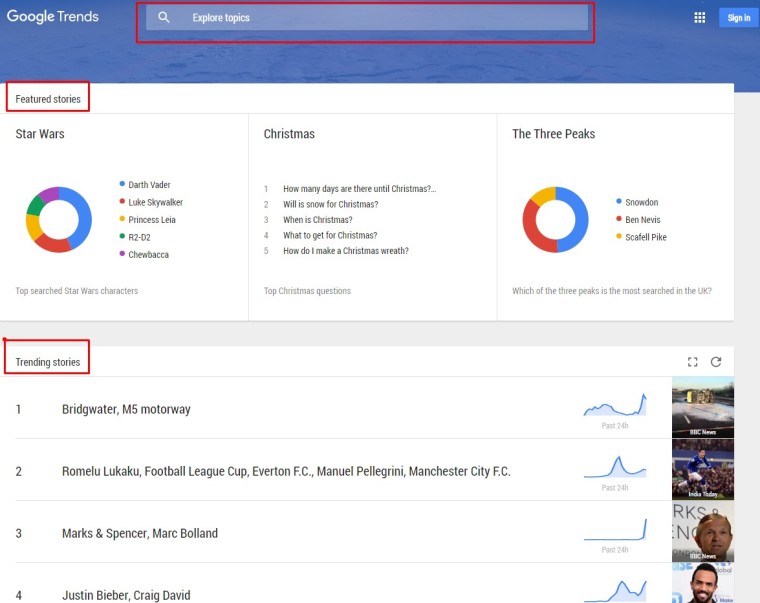
Task: Open the Bridgewater trend sparkline graph
Action: pos(615,406)
